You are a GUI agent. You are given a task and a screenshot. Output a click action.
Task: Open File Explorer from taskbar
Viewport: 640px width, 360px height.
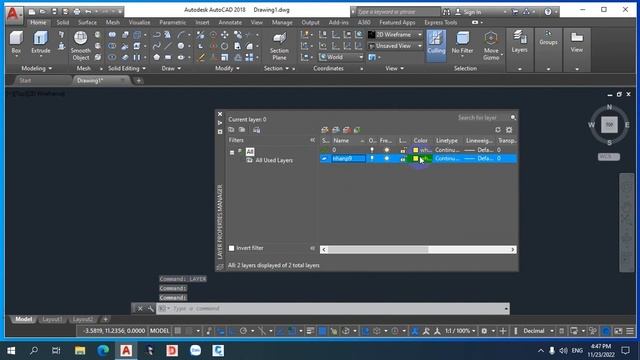80,351
